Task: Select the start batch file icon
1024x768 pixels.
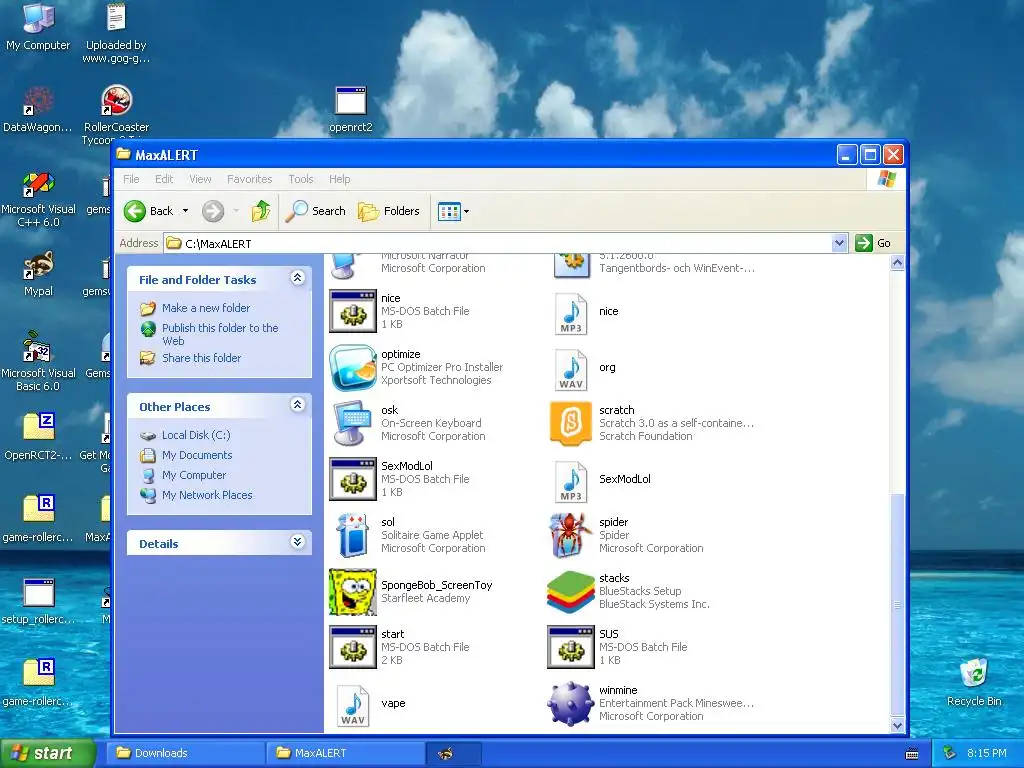Action: tap(353, 647)
